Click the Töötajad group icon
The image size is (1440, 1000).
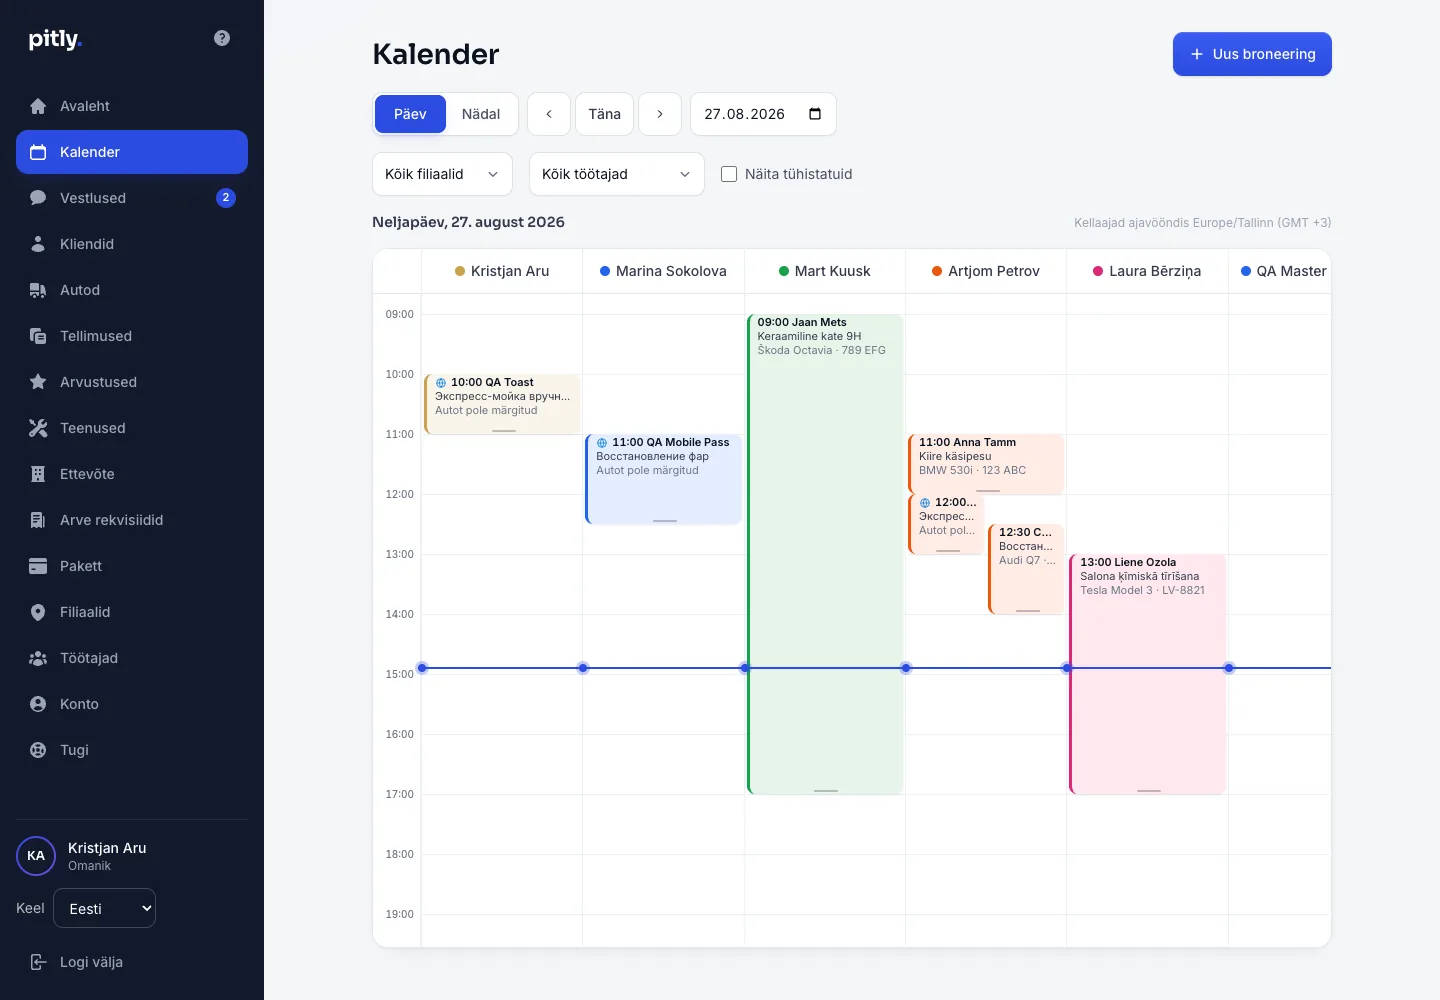point(38,658)
